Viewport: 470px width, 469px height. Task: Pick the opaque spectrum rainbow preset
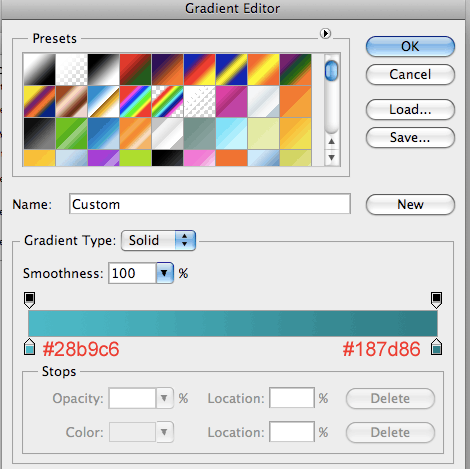pos(135,101)
